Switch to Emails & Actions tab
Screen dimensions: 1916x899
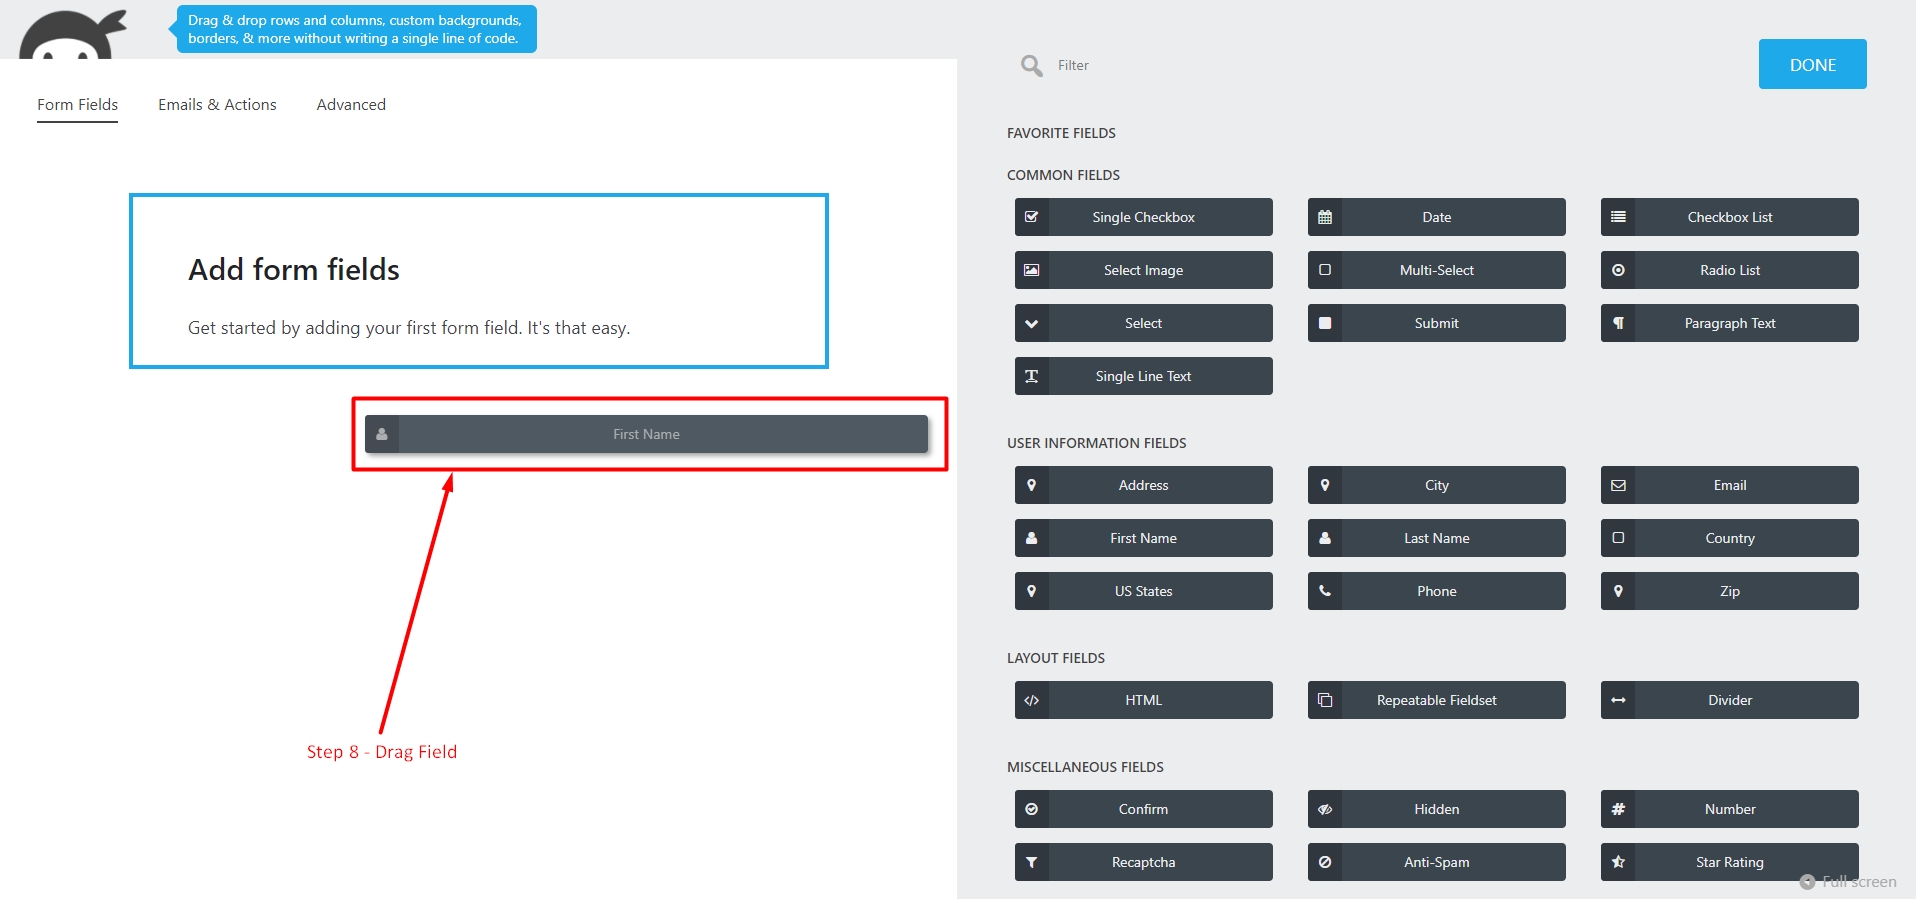click(217, 104)
